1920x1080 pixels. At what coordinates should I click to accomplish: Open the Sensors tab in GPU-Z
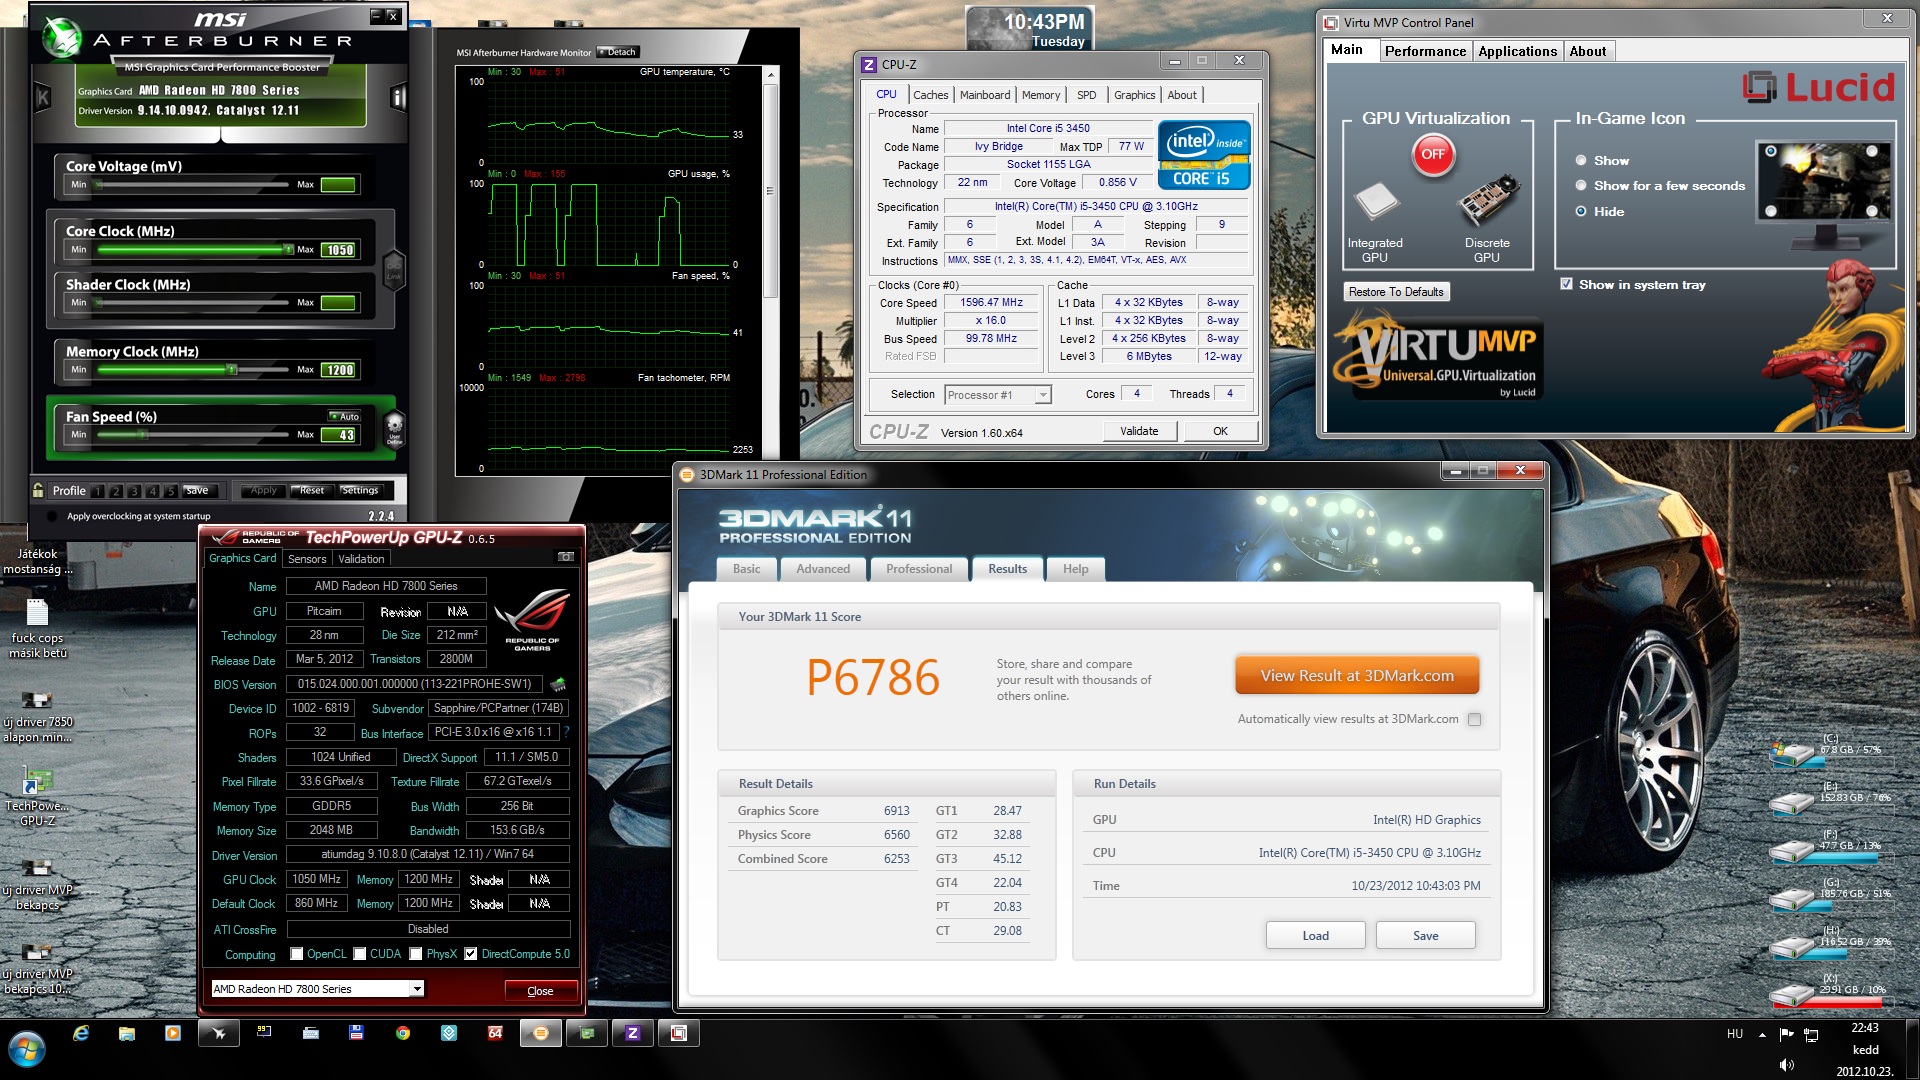click(x=307, y=559)
